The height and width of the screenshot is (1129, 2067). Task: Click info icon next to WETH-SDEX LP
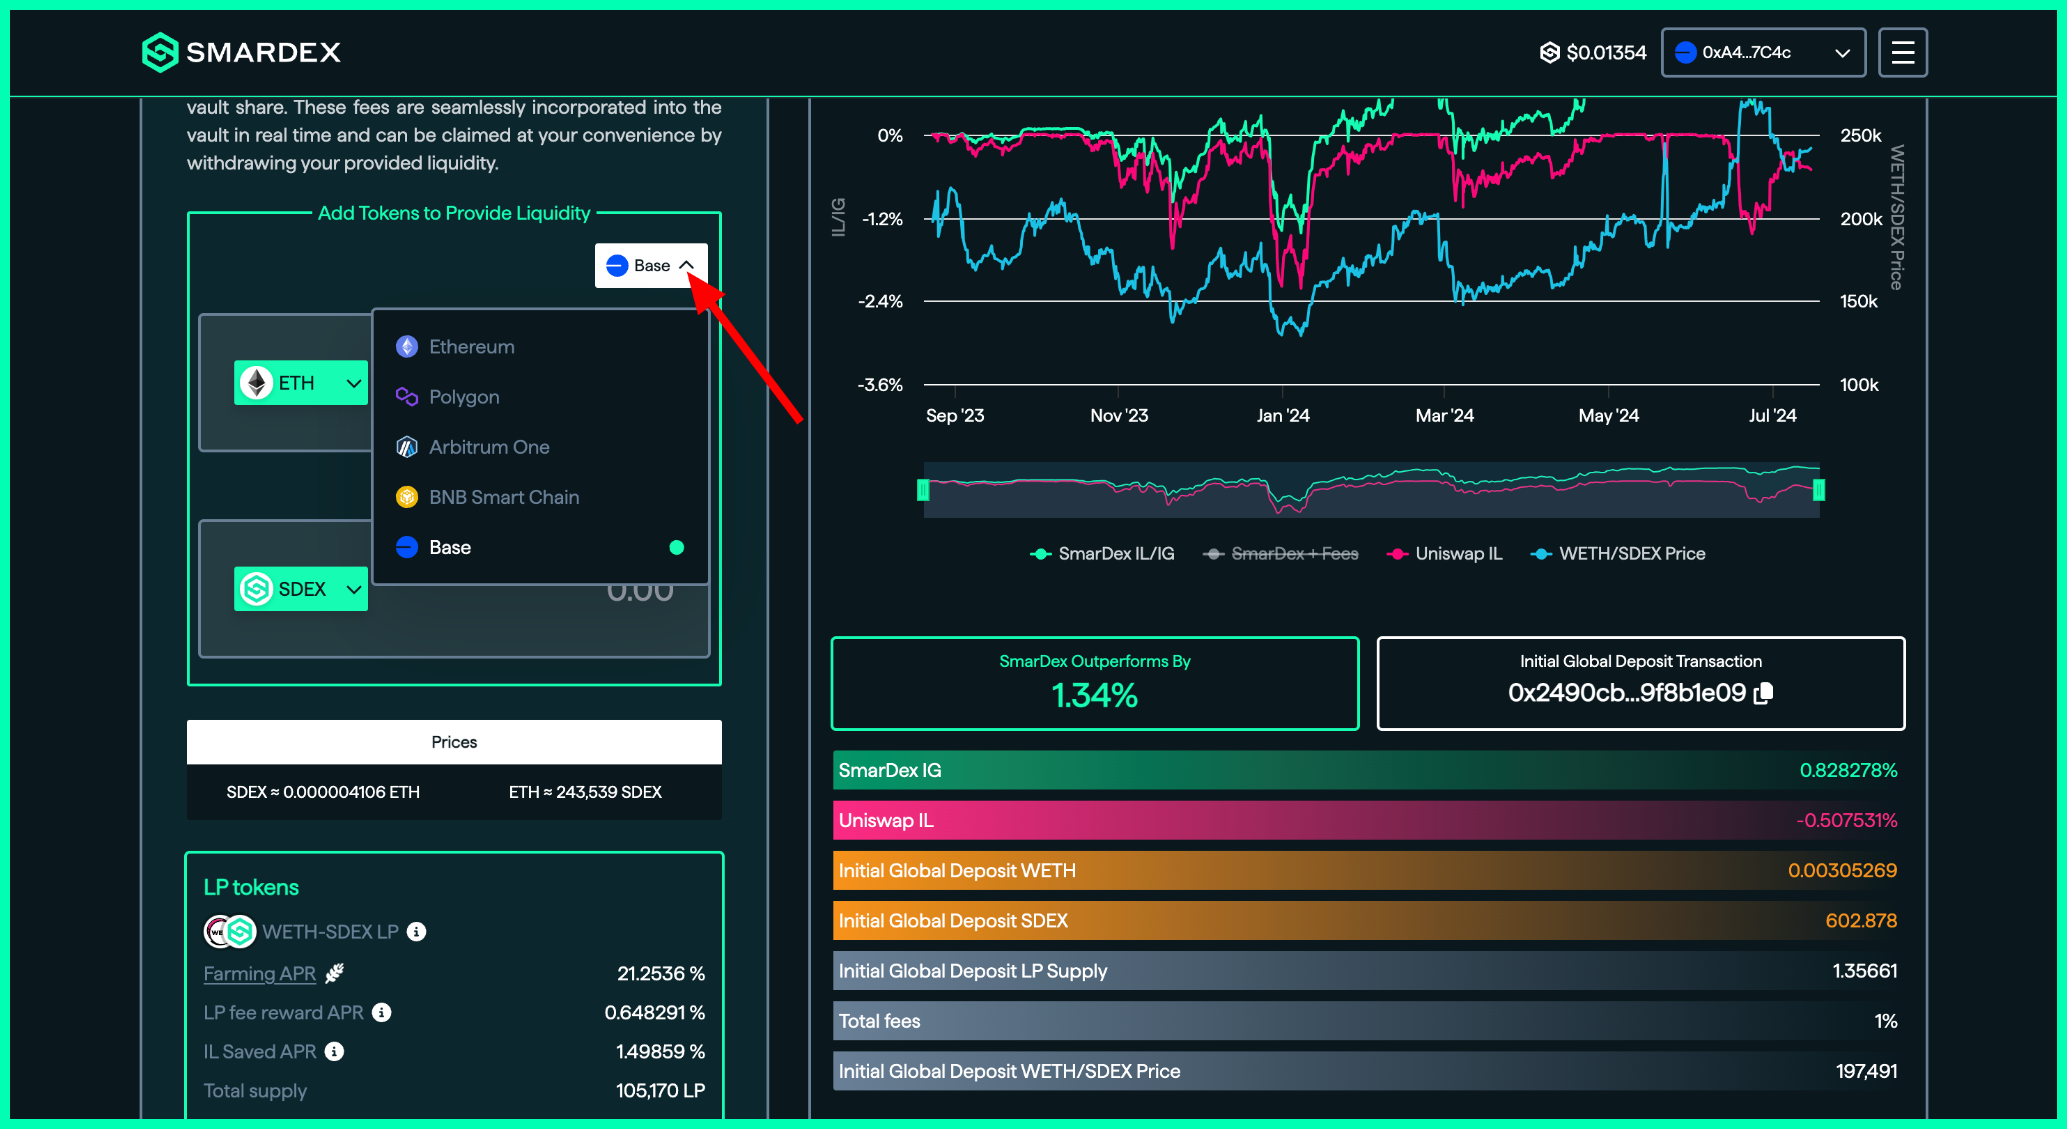click(x=417, y=932)
